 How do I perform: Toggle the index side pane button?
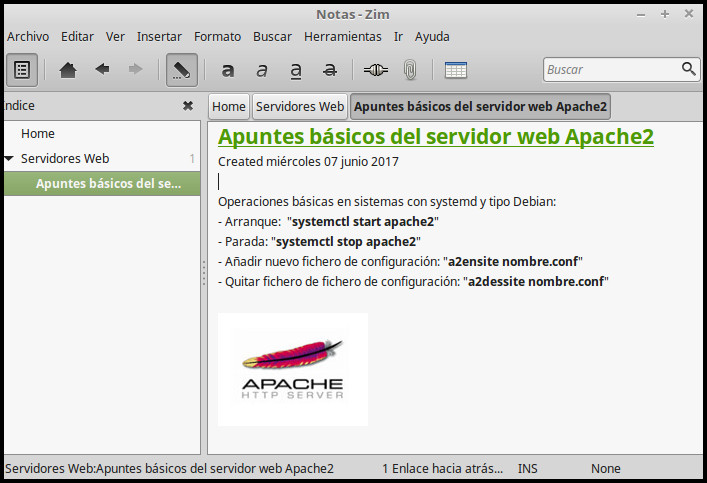pos(22,70)
